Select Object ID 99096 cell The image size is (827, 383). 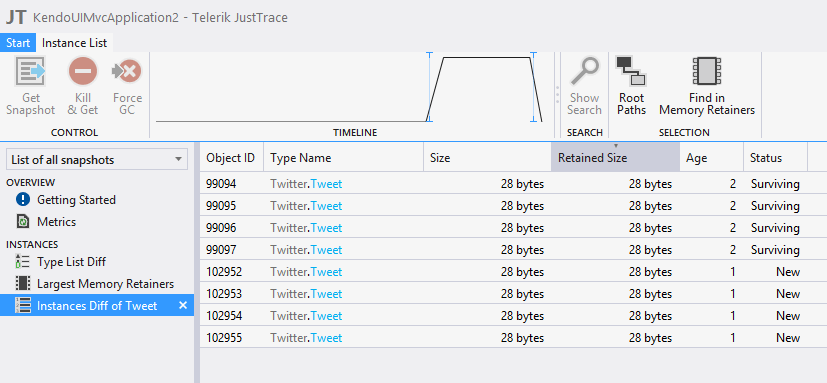pyautogui.click(x=221, y=228)
